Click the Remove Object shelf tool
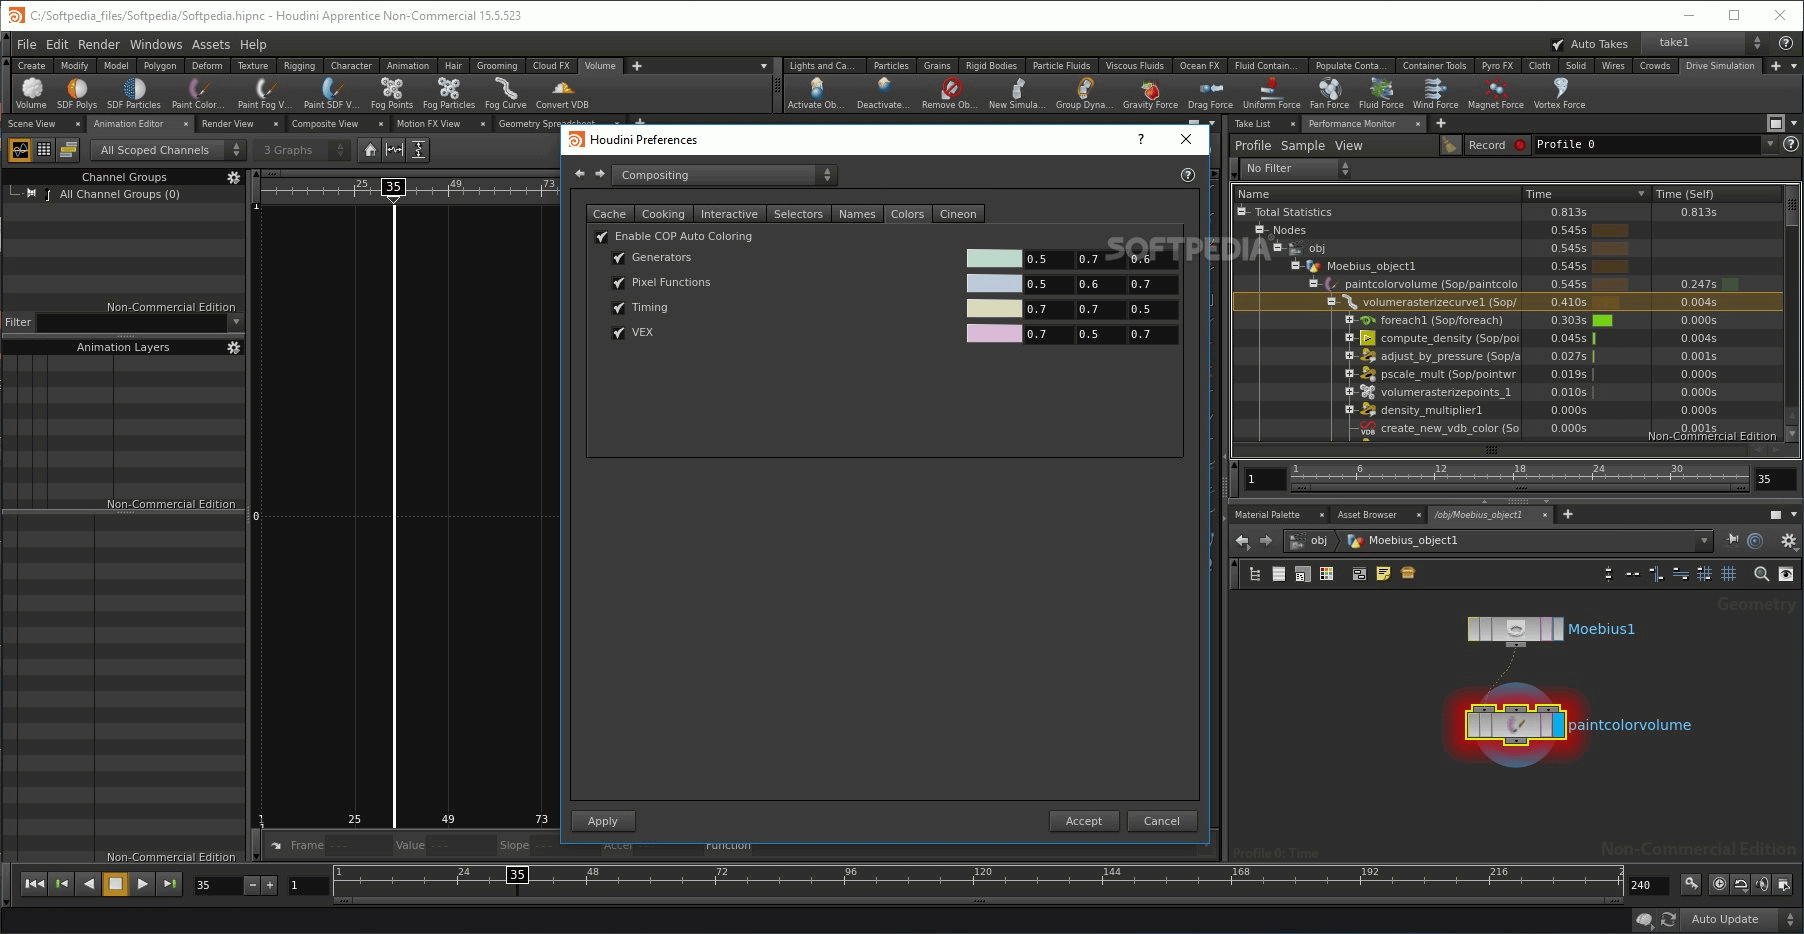 [950, 94]
